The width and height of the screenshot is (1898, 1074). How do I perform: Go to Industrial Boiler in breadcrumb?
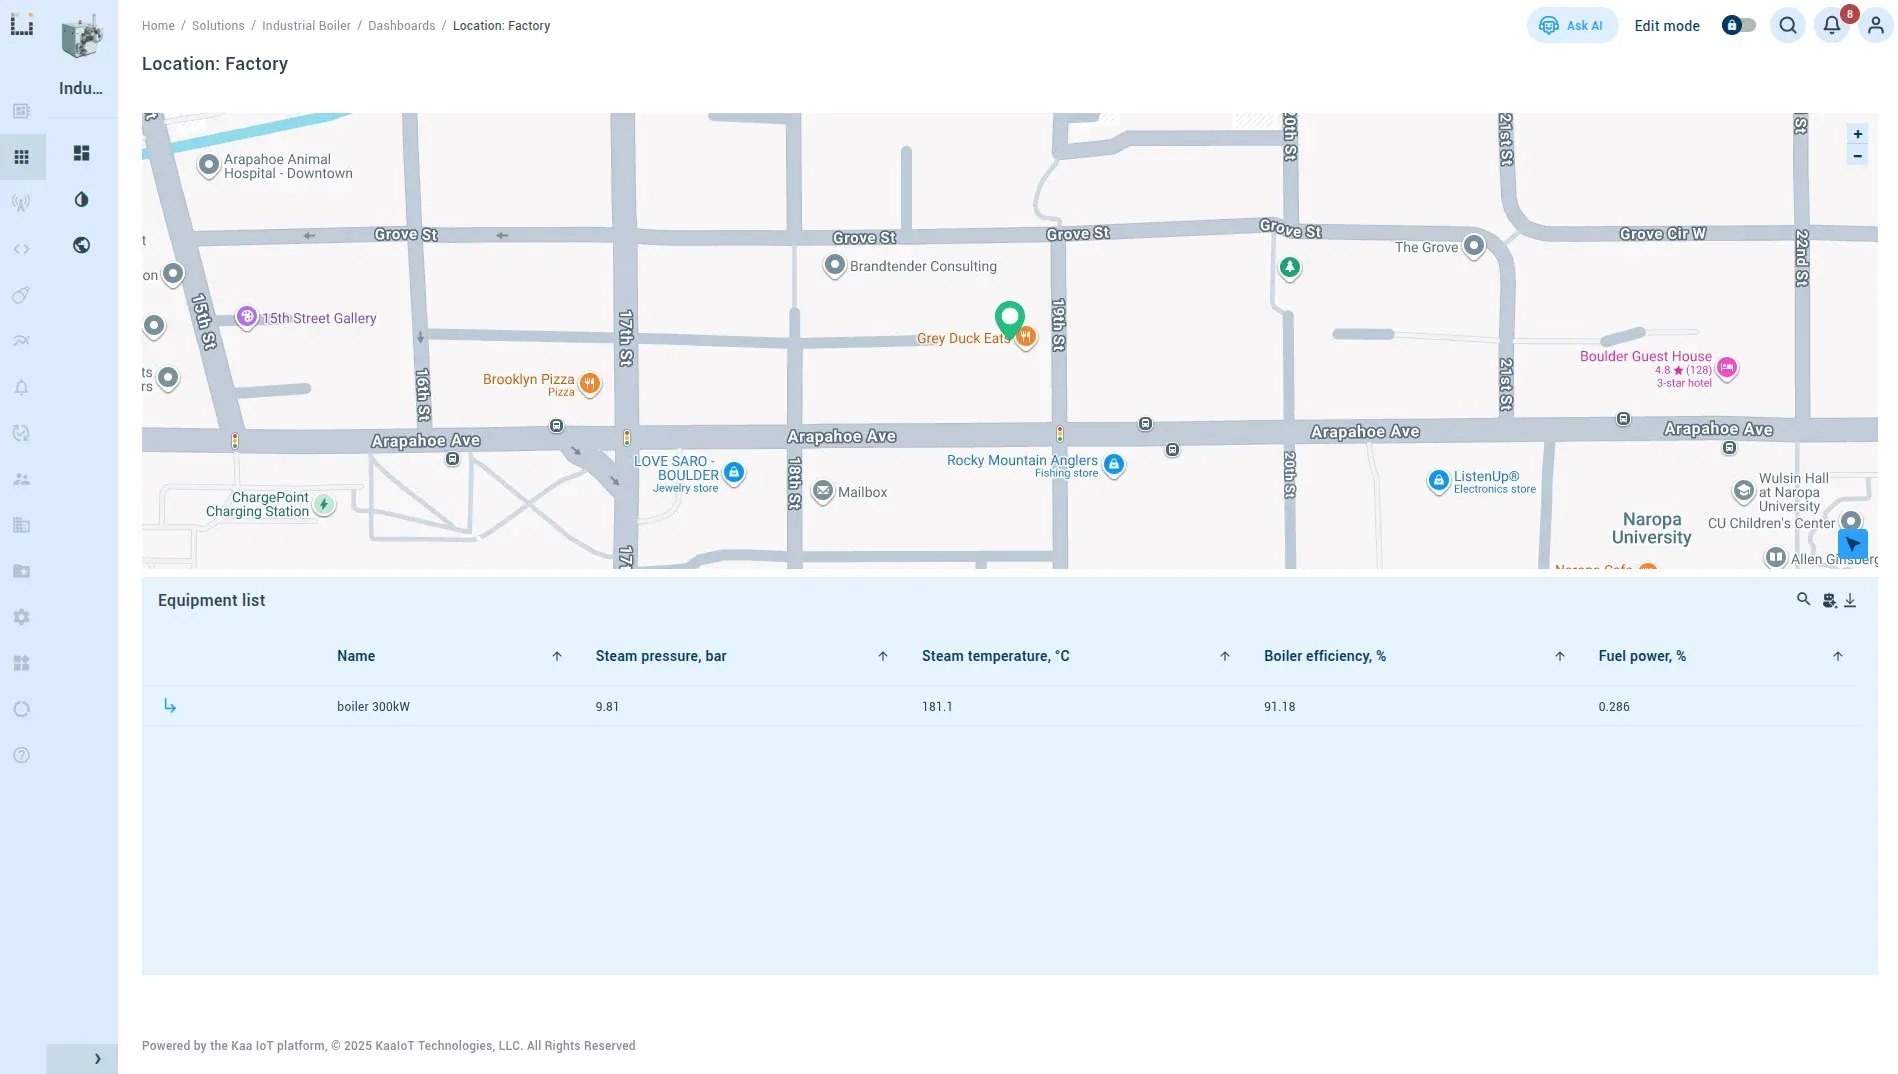(x=306, y=26)
